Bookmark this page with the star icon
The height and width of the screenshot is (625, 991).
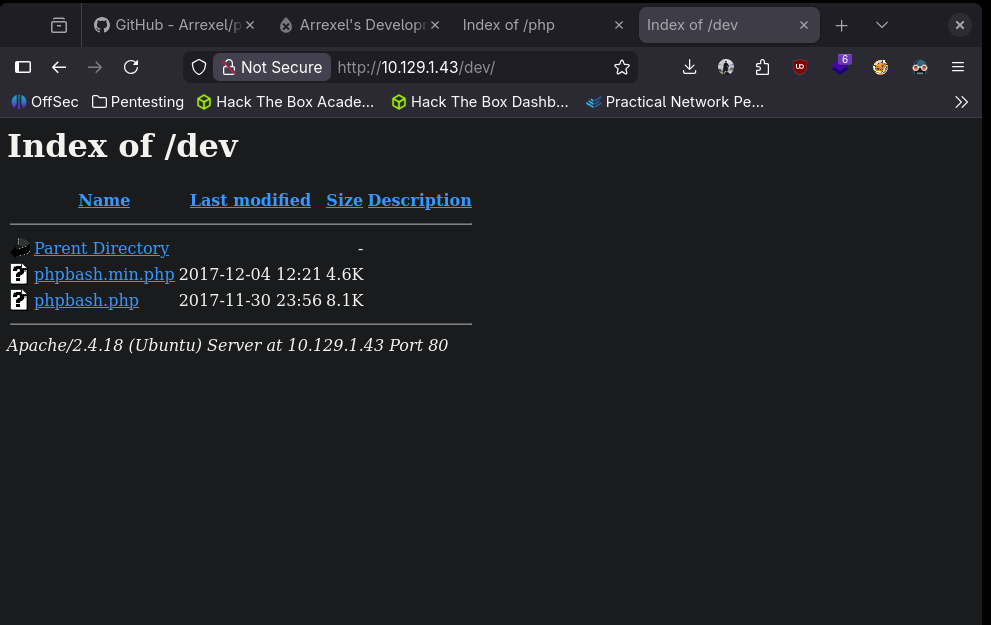click(x=622, y=67)
